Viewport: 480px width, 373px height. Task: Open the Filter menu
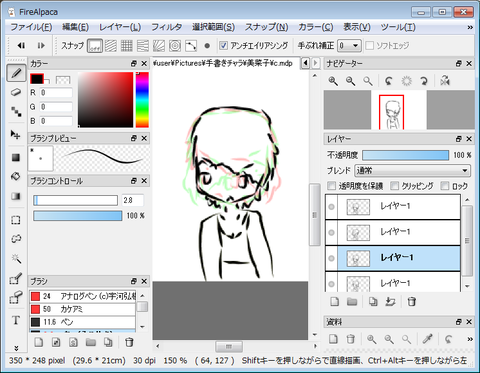pos(167,27)
